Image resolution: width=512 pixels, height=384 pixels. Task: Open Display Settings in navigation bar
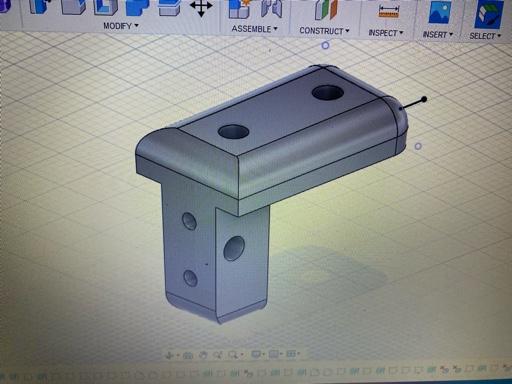tap(256, 354)
